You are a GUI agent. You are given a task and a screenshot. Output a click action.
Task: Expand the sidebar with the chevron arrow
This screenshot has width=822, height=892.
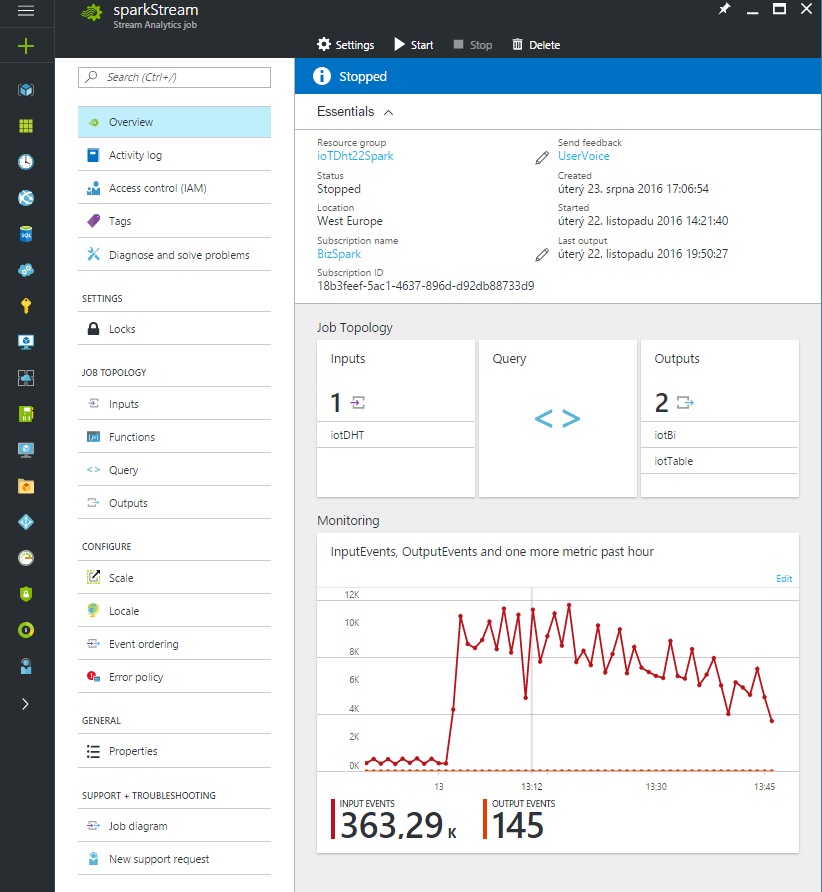pos(27,704)
